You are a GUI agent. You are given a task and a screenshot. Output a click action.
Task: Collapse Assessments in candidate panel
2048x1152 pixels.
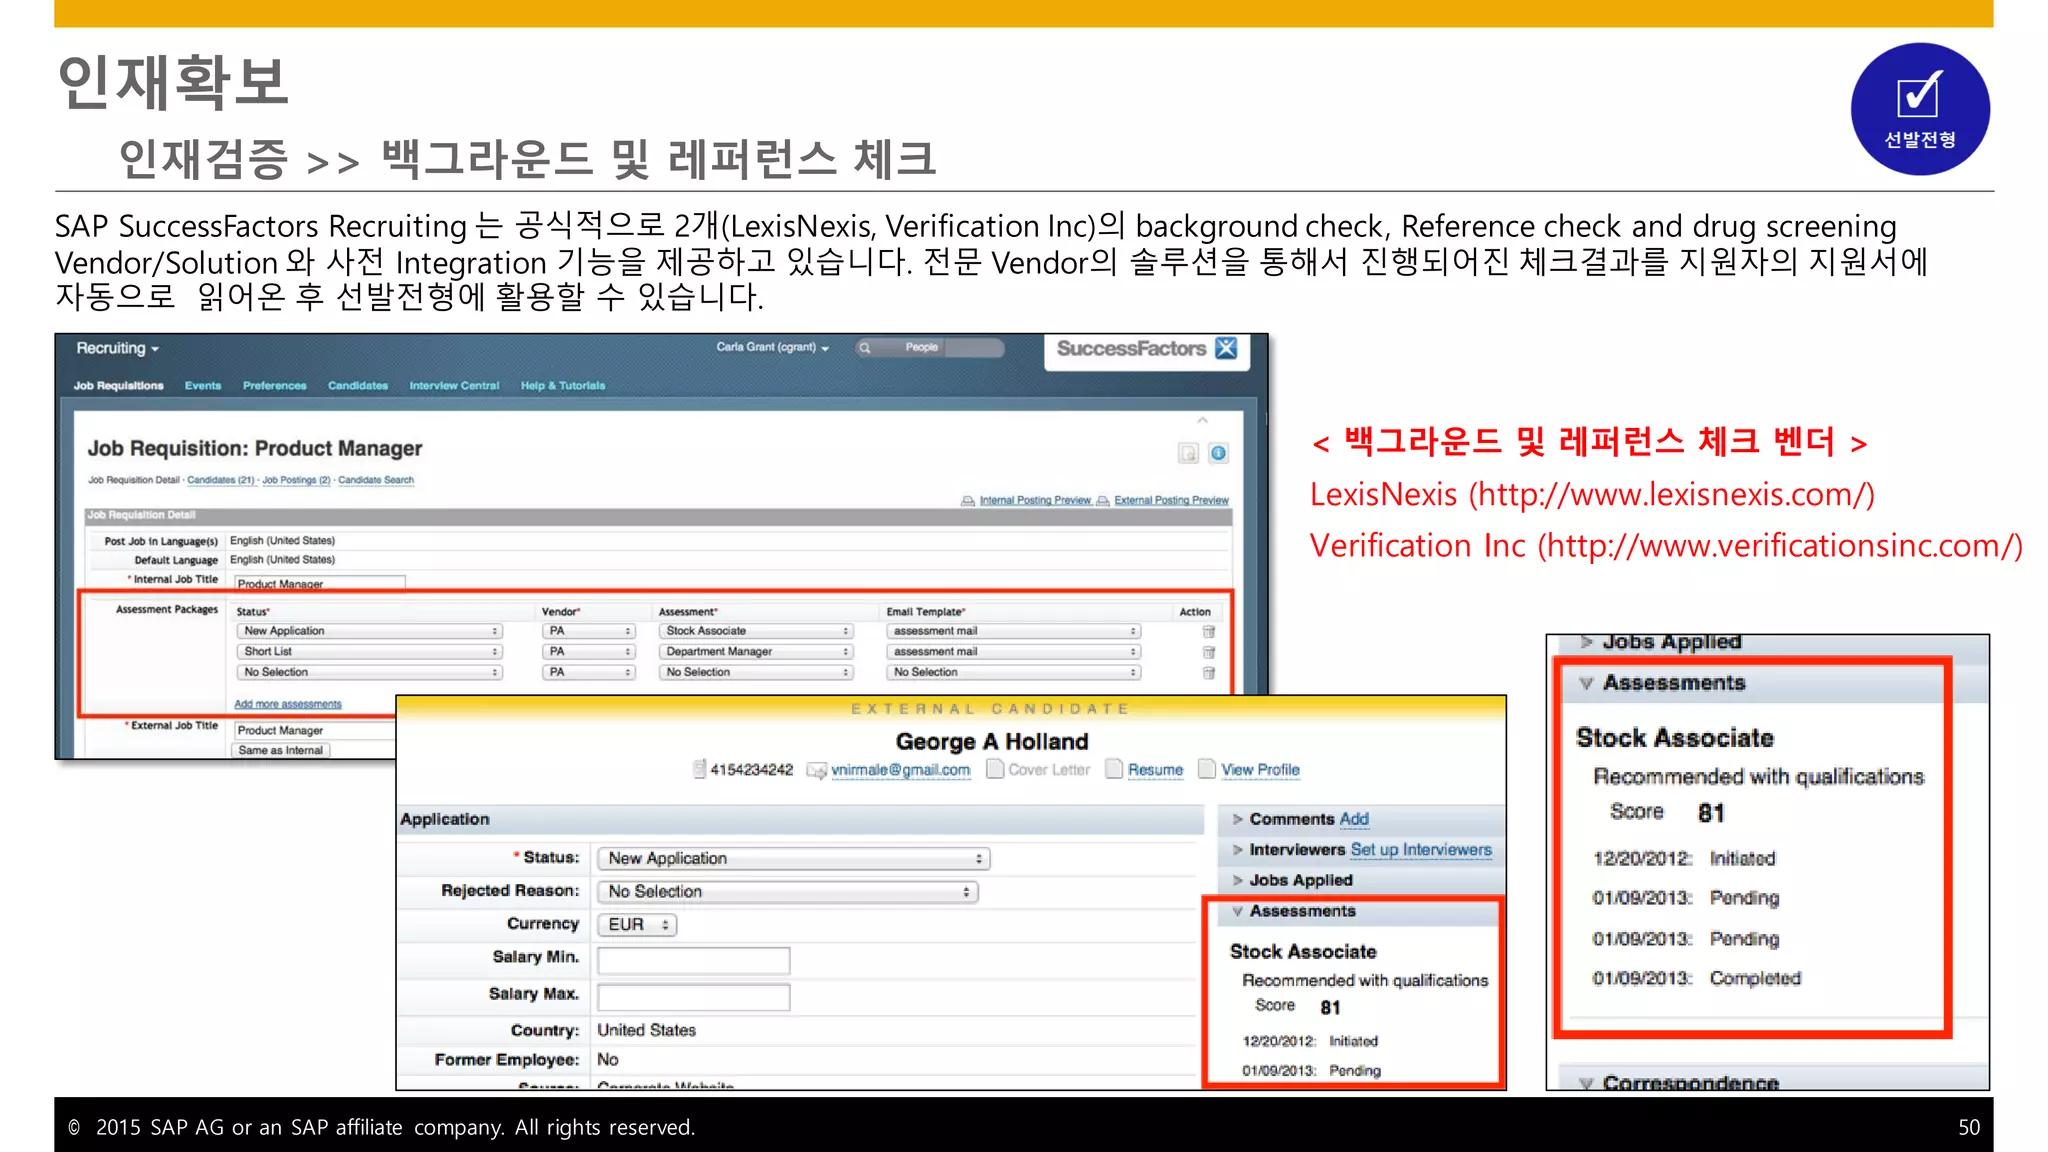(1238, 911)
